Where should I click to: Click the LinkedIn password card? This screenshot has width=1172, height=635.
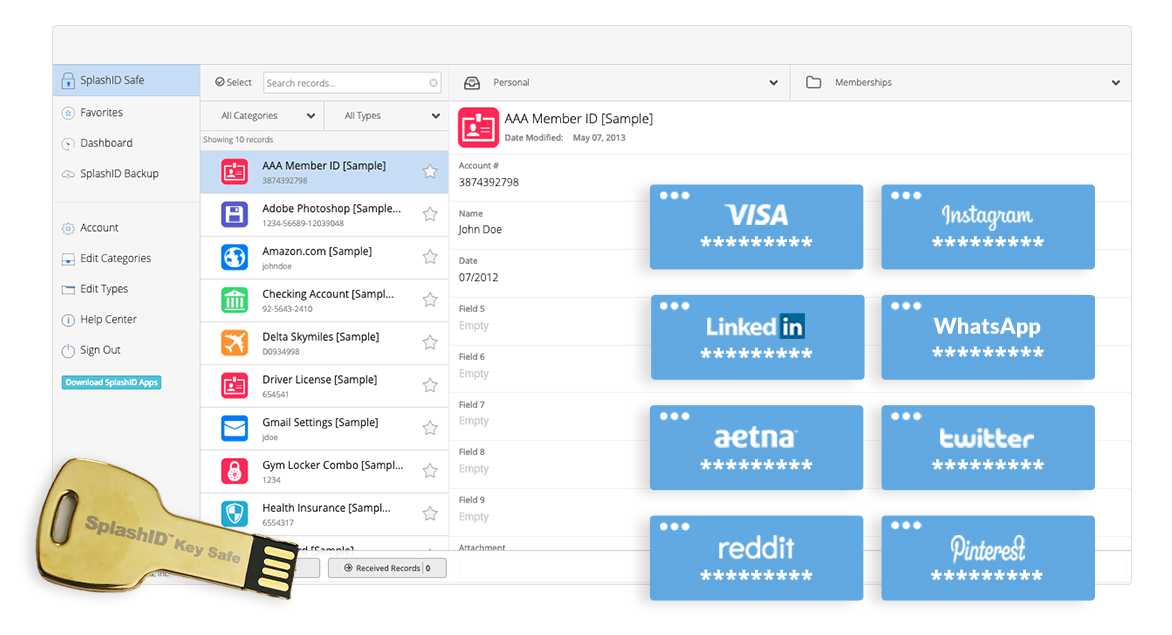(757, 338)
